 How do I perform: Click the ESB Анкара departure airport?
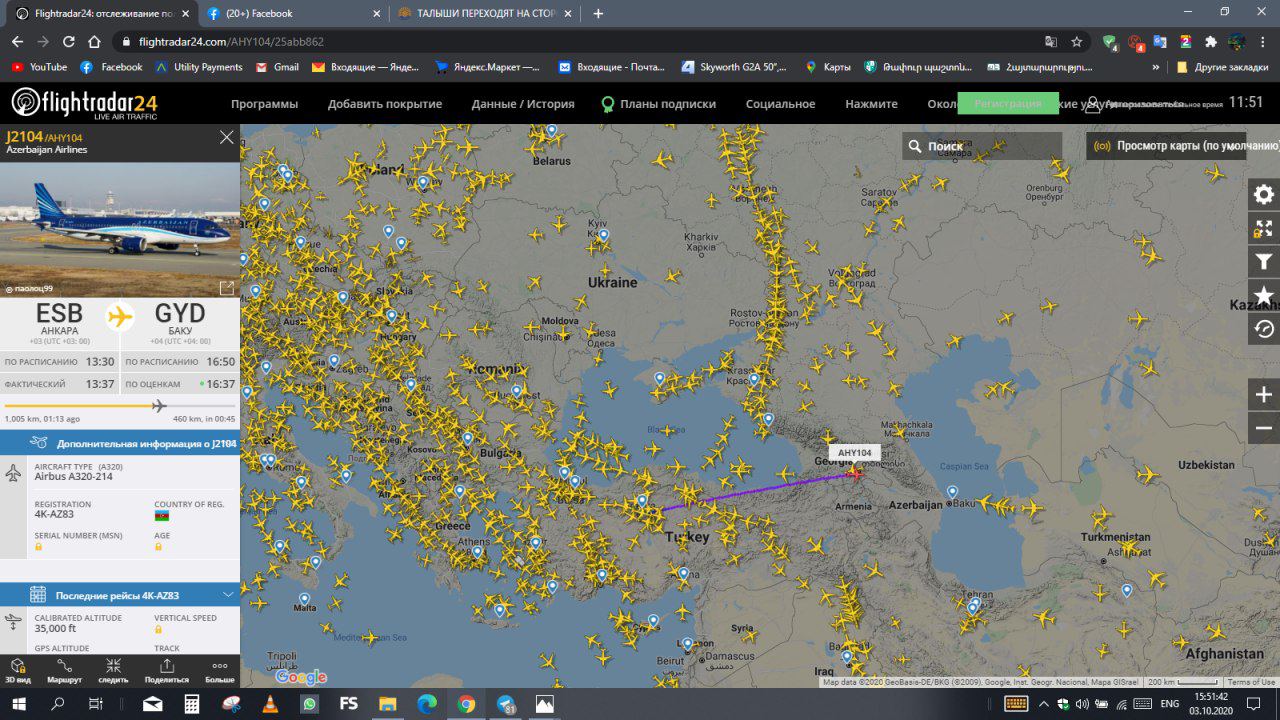click(59, 322)
